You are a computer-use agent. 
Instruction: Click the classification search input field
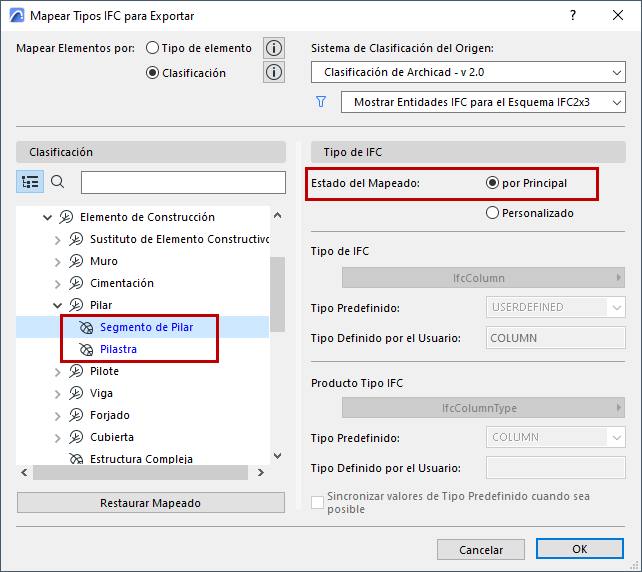tap(183, 182)
